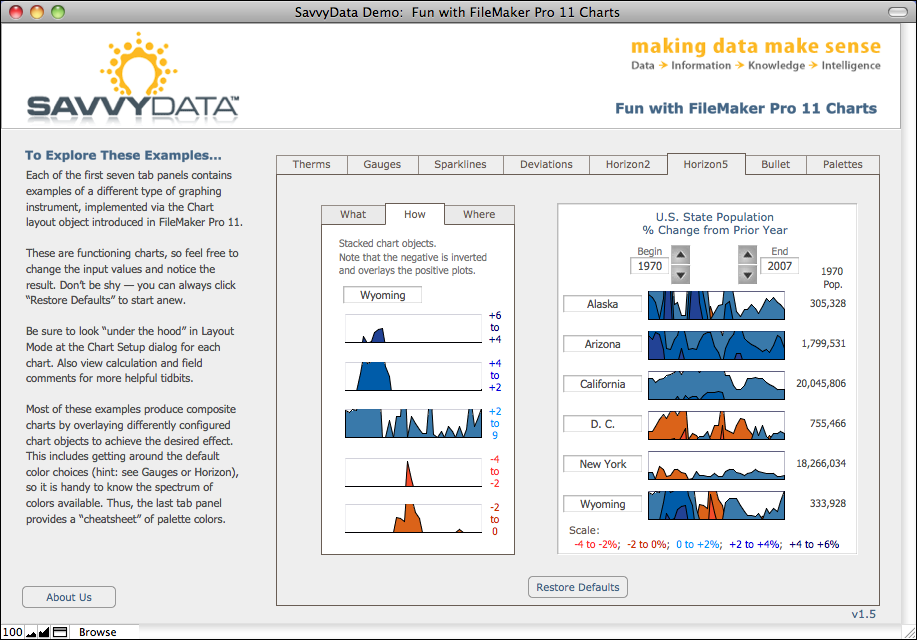Click the New York population value 18,266,034

click(x=821, y=463)
